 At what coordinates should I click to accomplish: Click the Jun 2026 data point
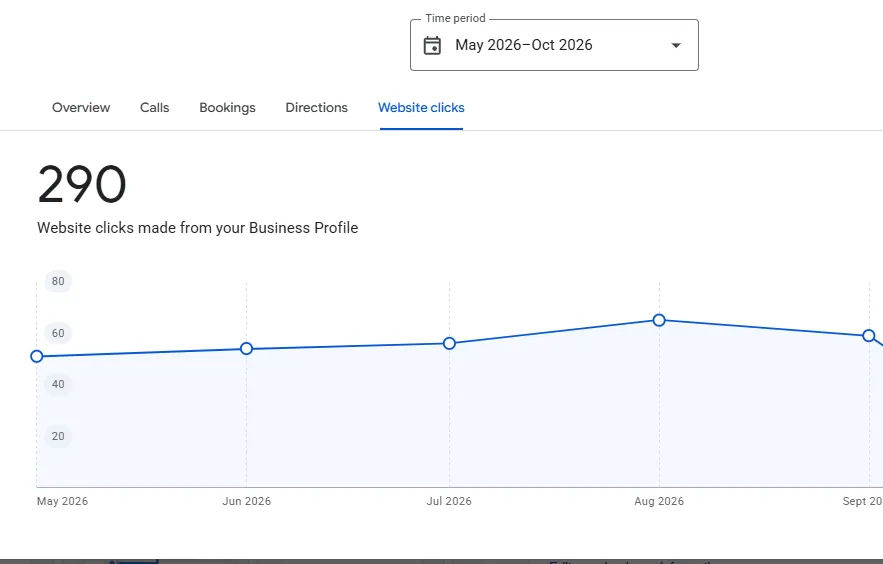246,348
